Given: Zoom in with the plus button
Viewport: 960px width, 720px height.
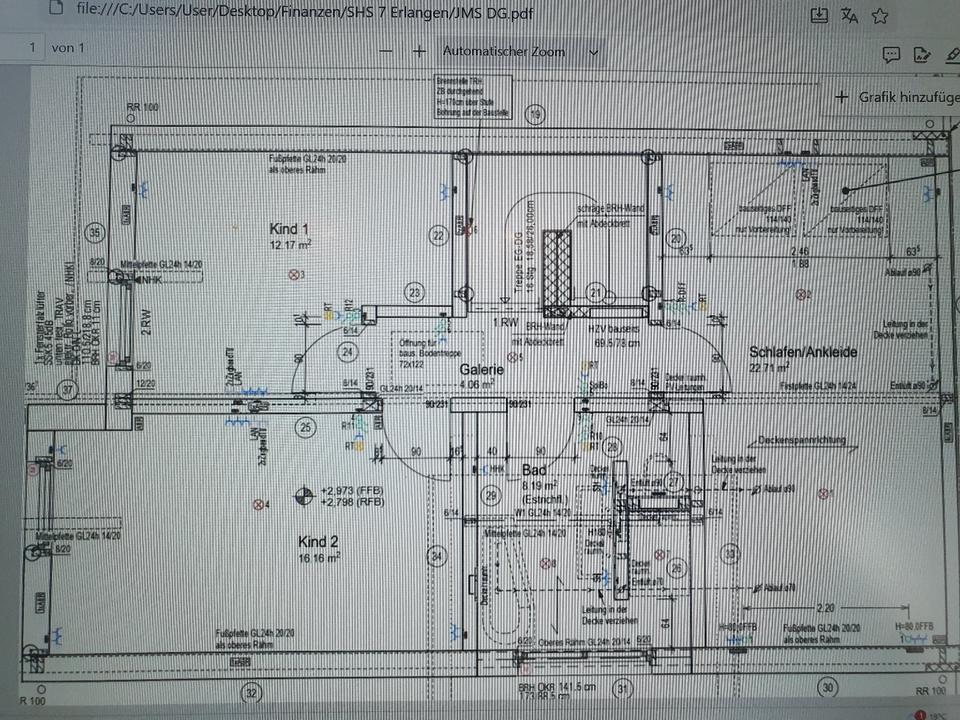Looking at the screenshot, I should 420,51.
